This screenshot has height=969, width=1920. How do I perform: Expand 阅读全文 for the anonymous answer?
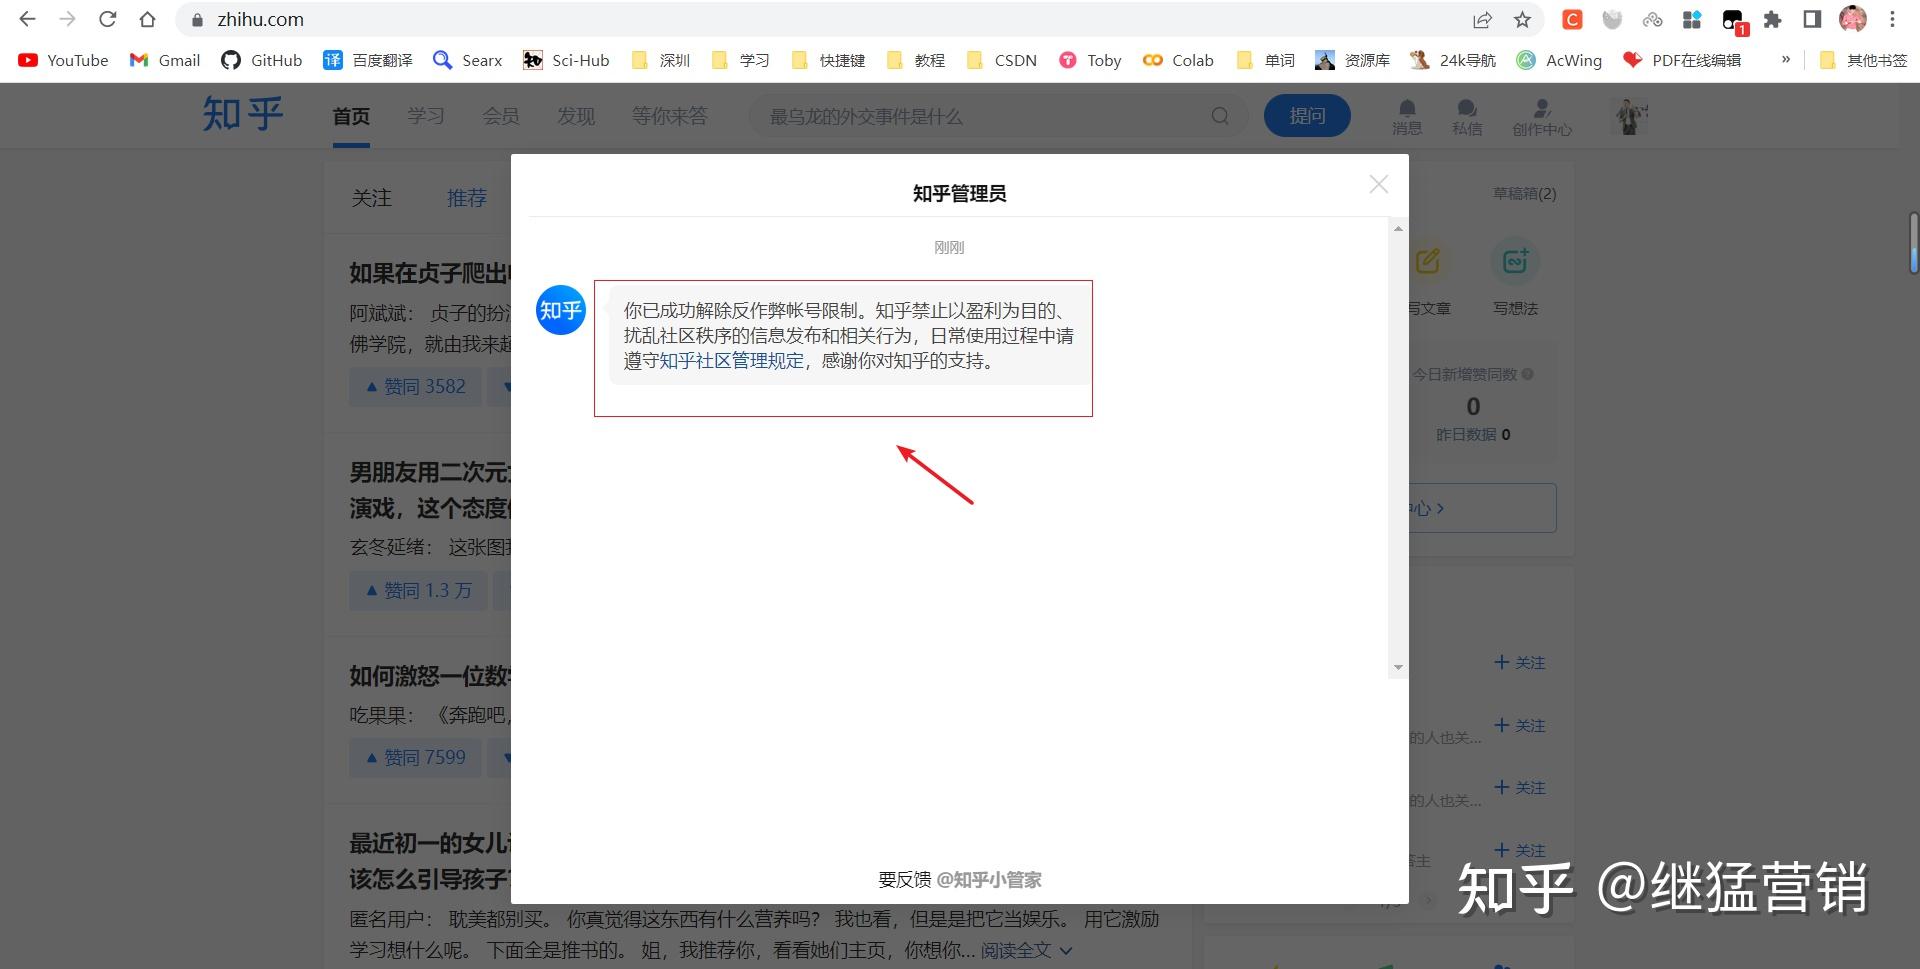pyautogui.click(x=1026, y=950)
